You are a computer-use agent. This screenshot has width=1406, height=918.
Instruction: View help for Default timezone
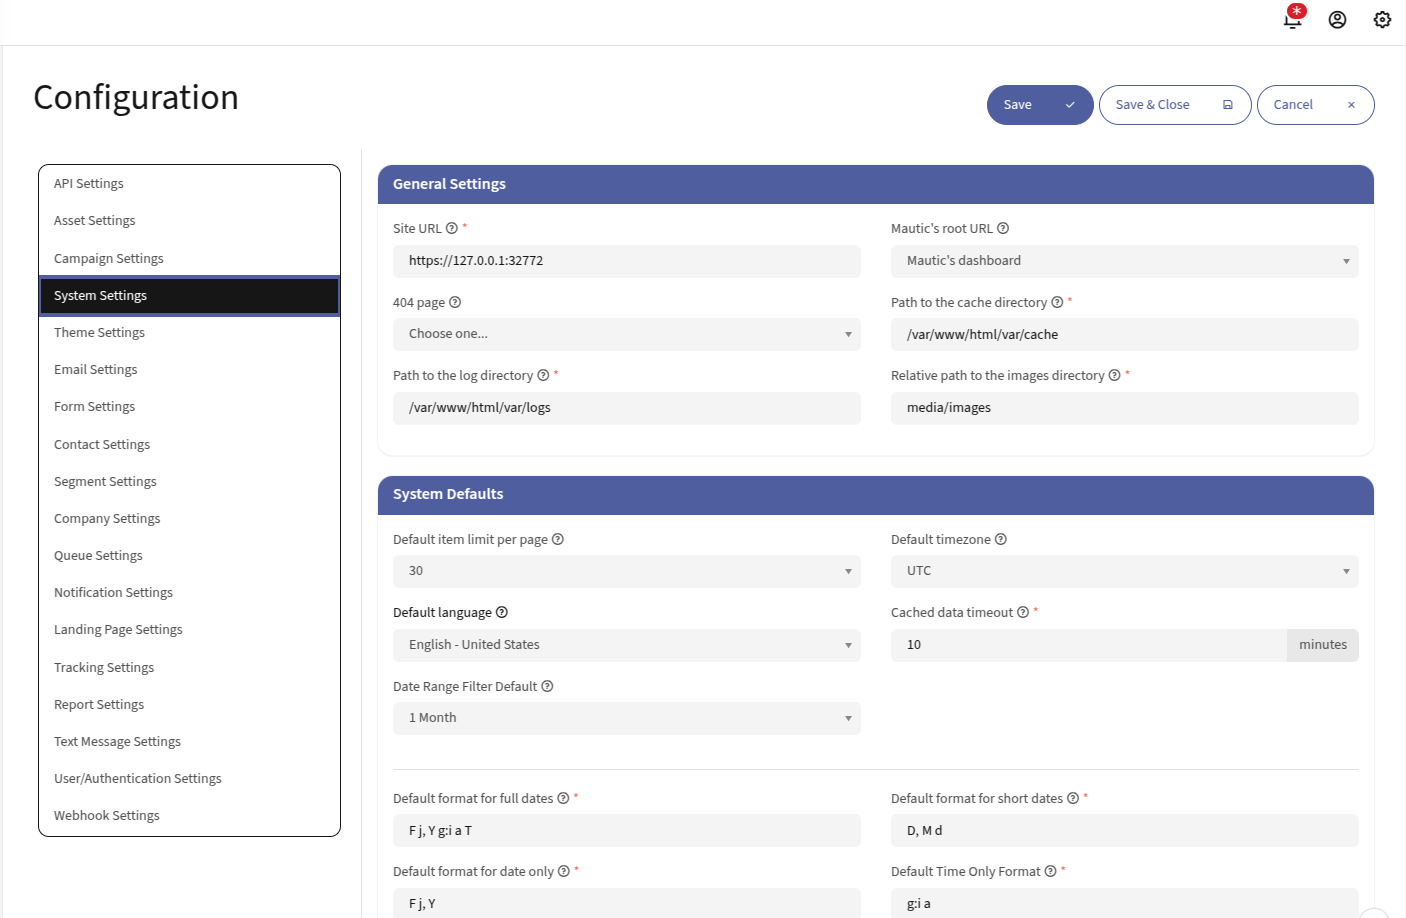[x=1000, y=539]
